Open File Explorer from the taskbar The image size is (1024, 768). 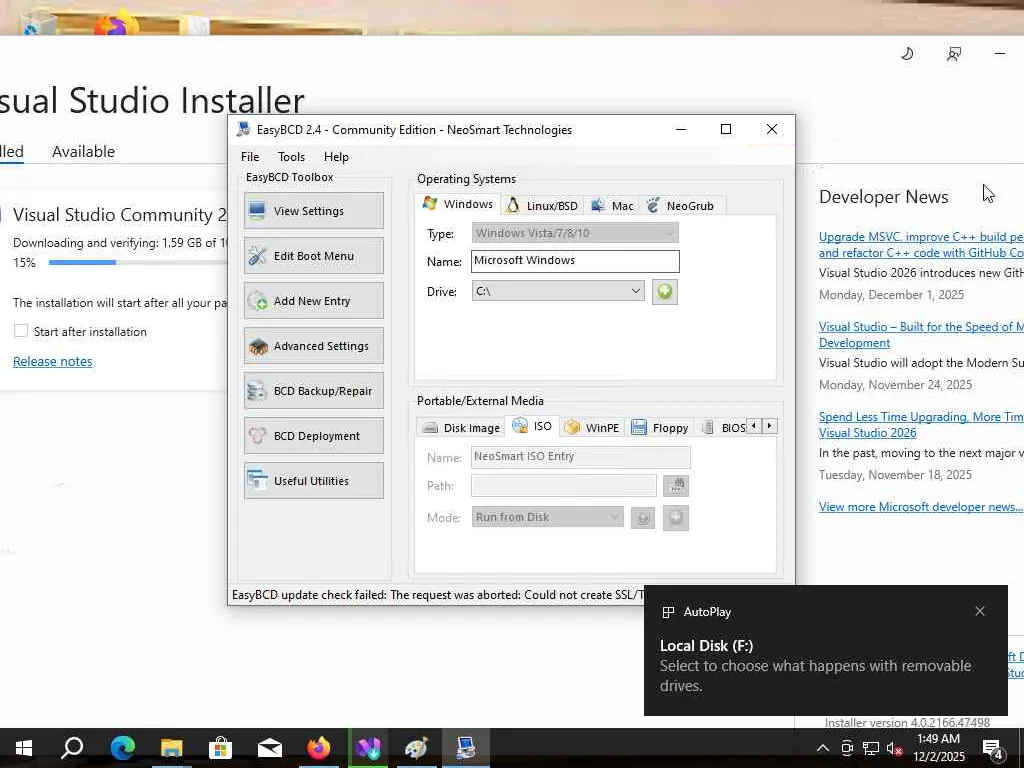coord(172,748)
